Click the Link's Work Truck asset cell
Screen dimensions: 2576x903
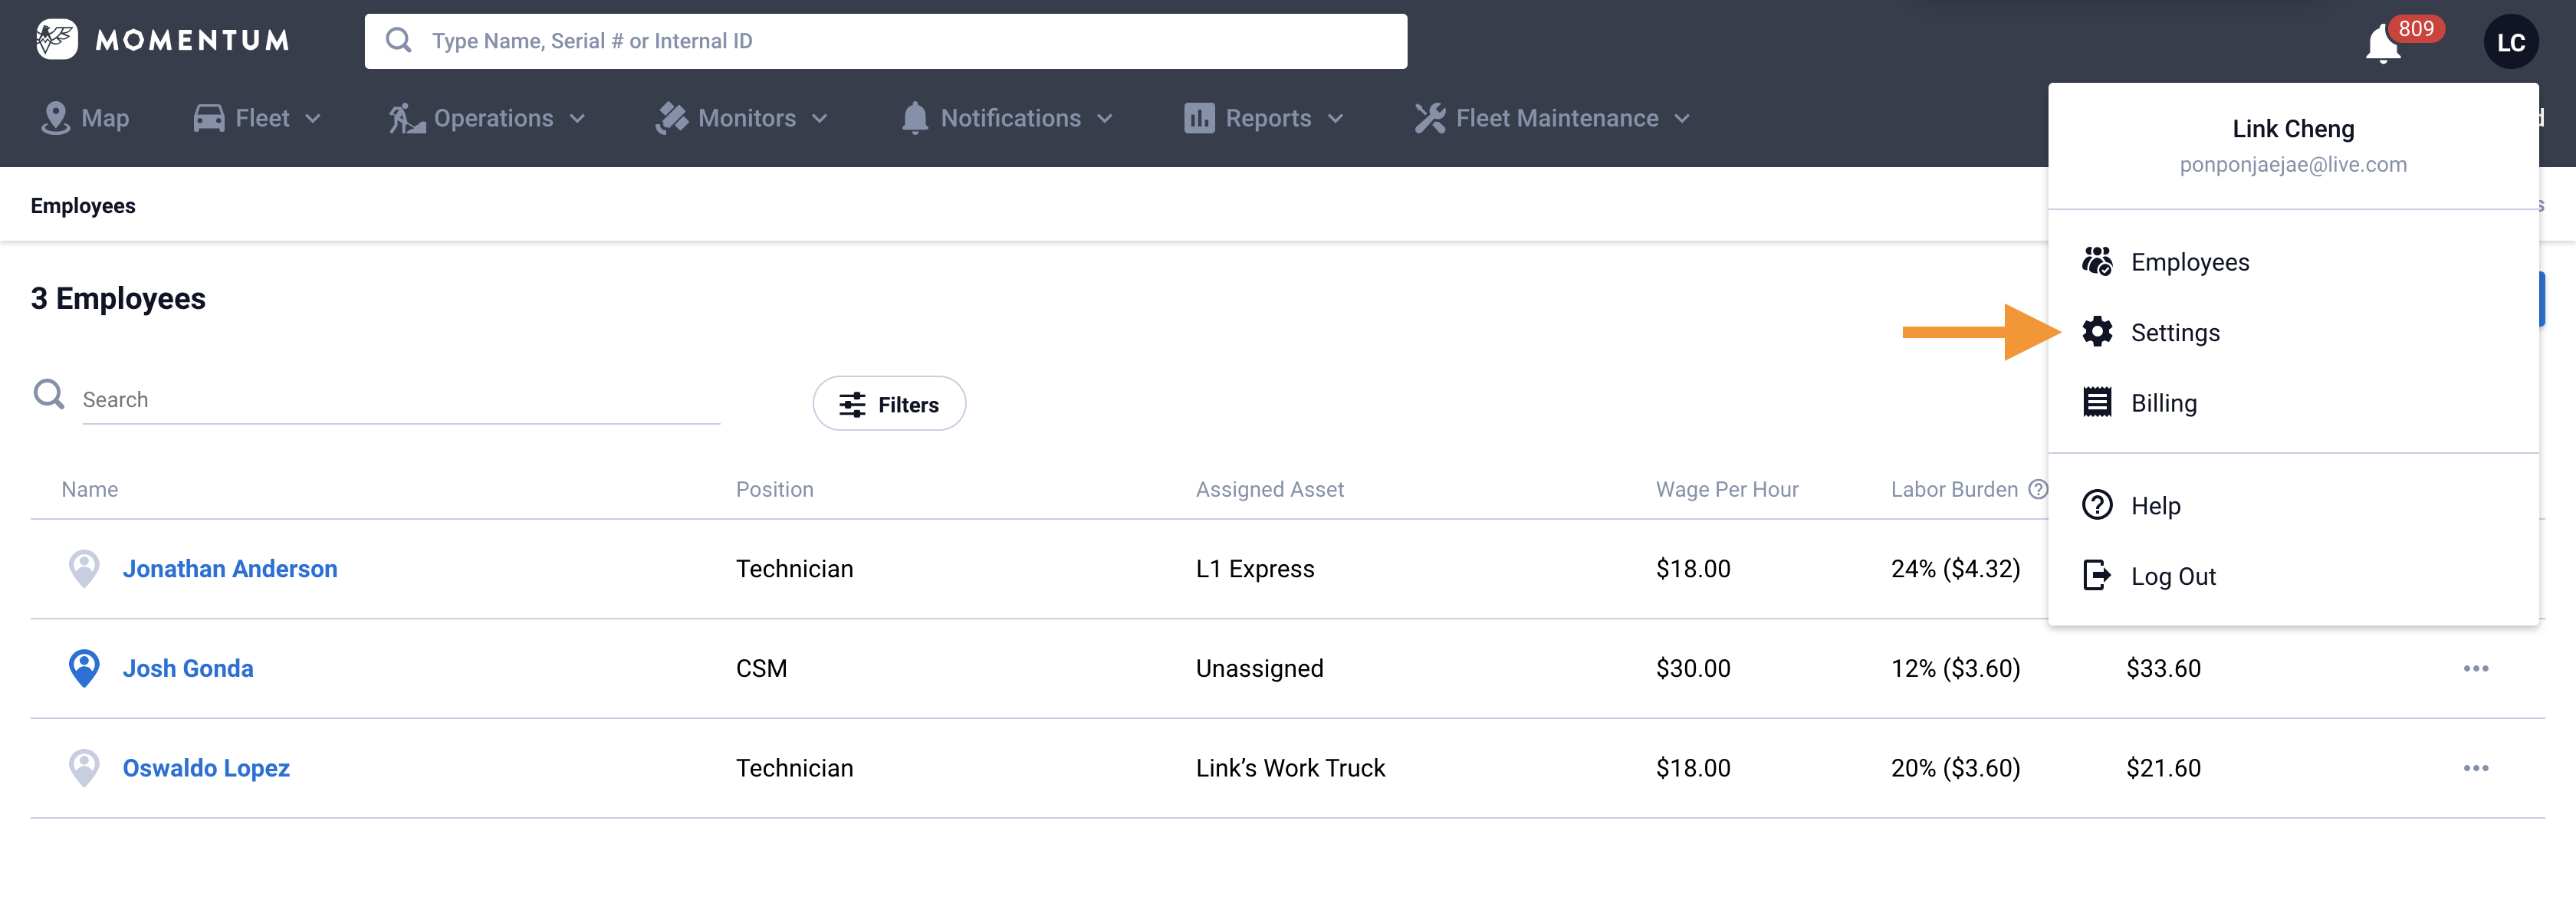(1290, 768)
